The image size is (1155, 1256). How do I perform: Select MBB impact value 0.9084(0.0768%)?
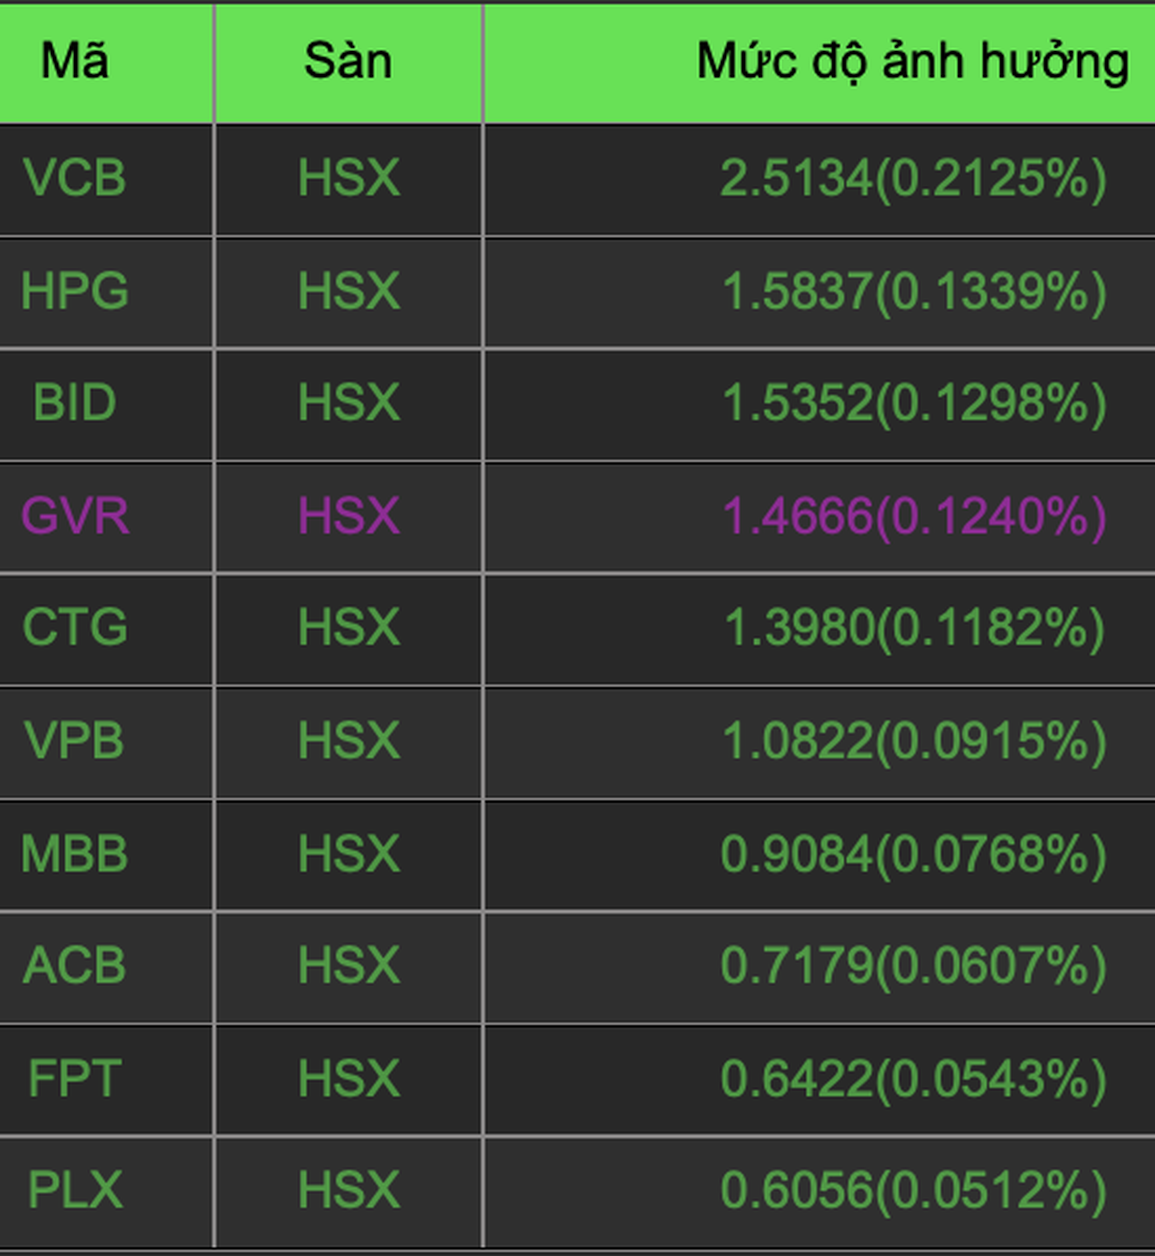click(913, 854)
